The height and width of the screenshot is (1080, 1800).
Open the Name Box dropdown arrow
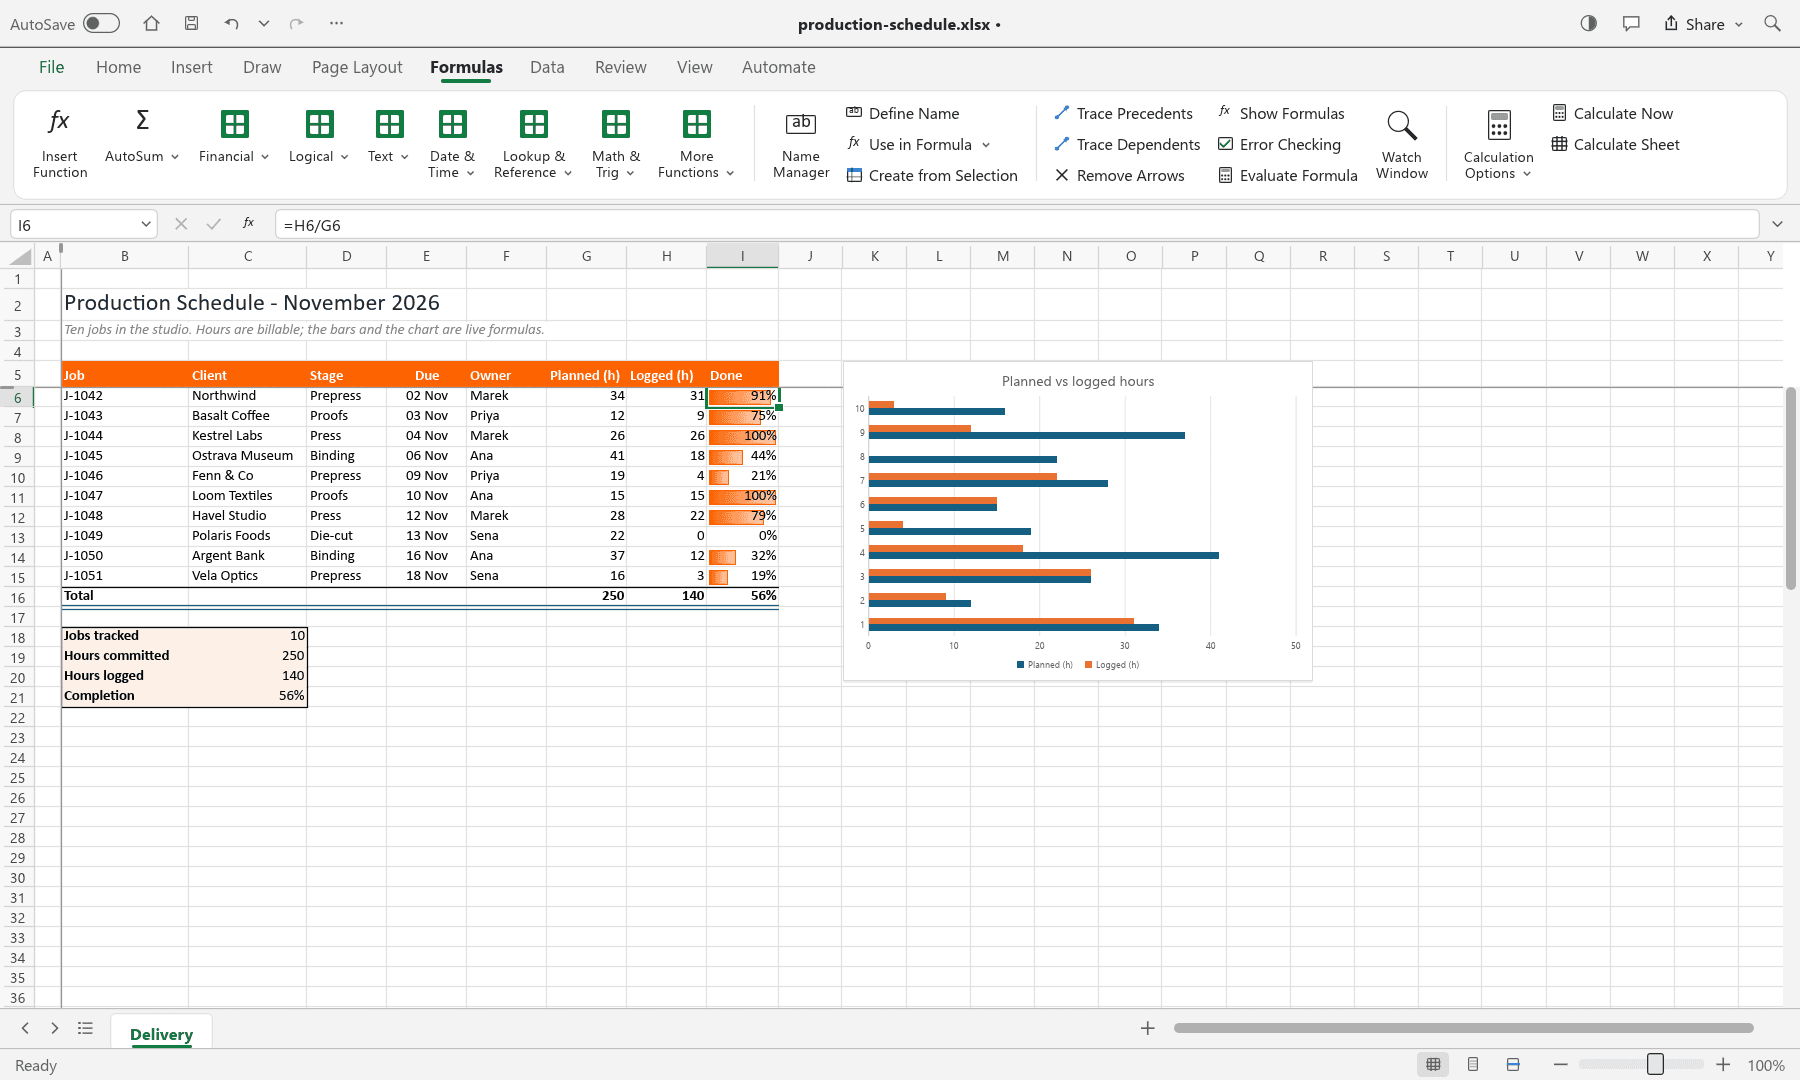point(146,225)
